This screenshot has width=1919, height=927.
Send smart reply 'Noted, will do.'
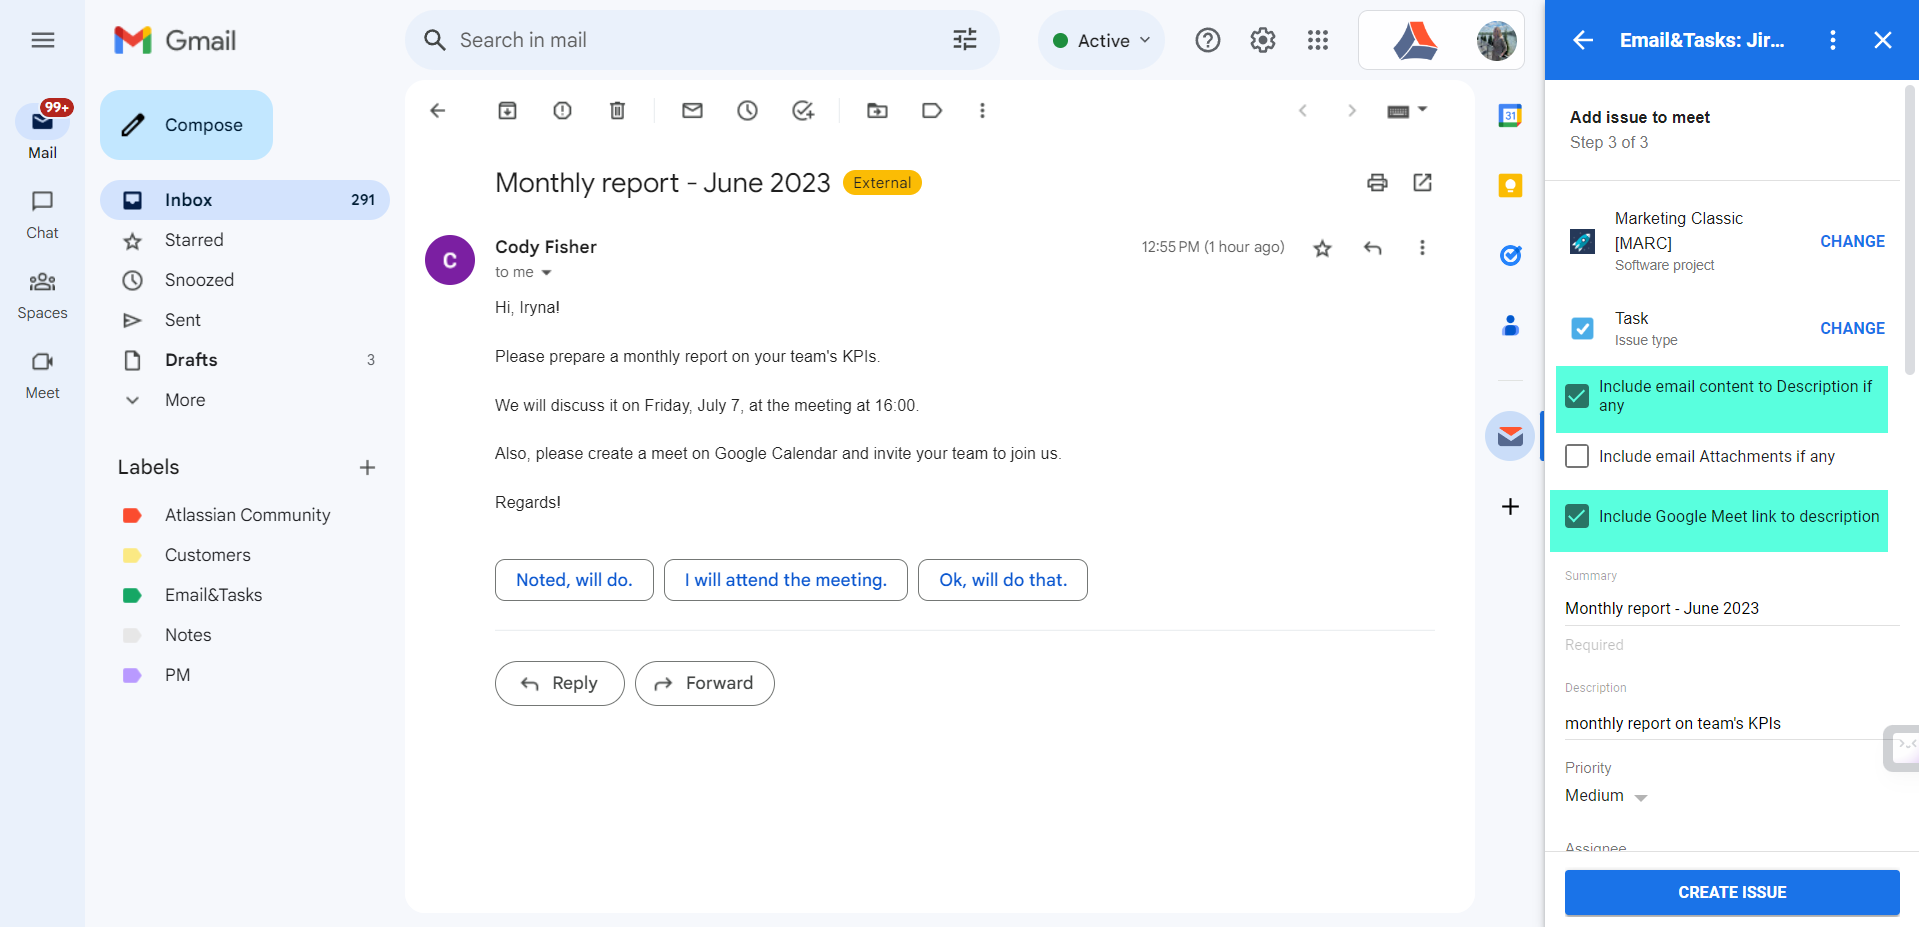coord(574,580)
